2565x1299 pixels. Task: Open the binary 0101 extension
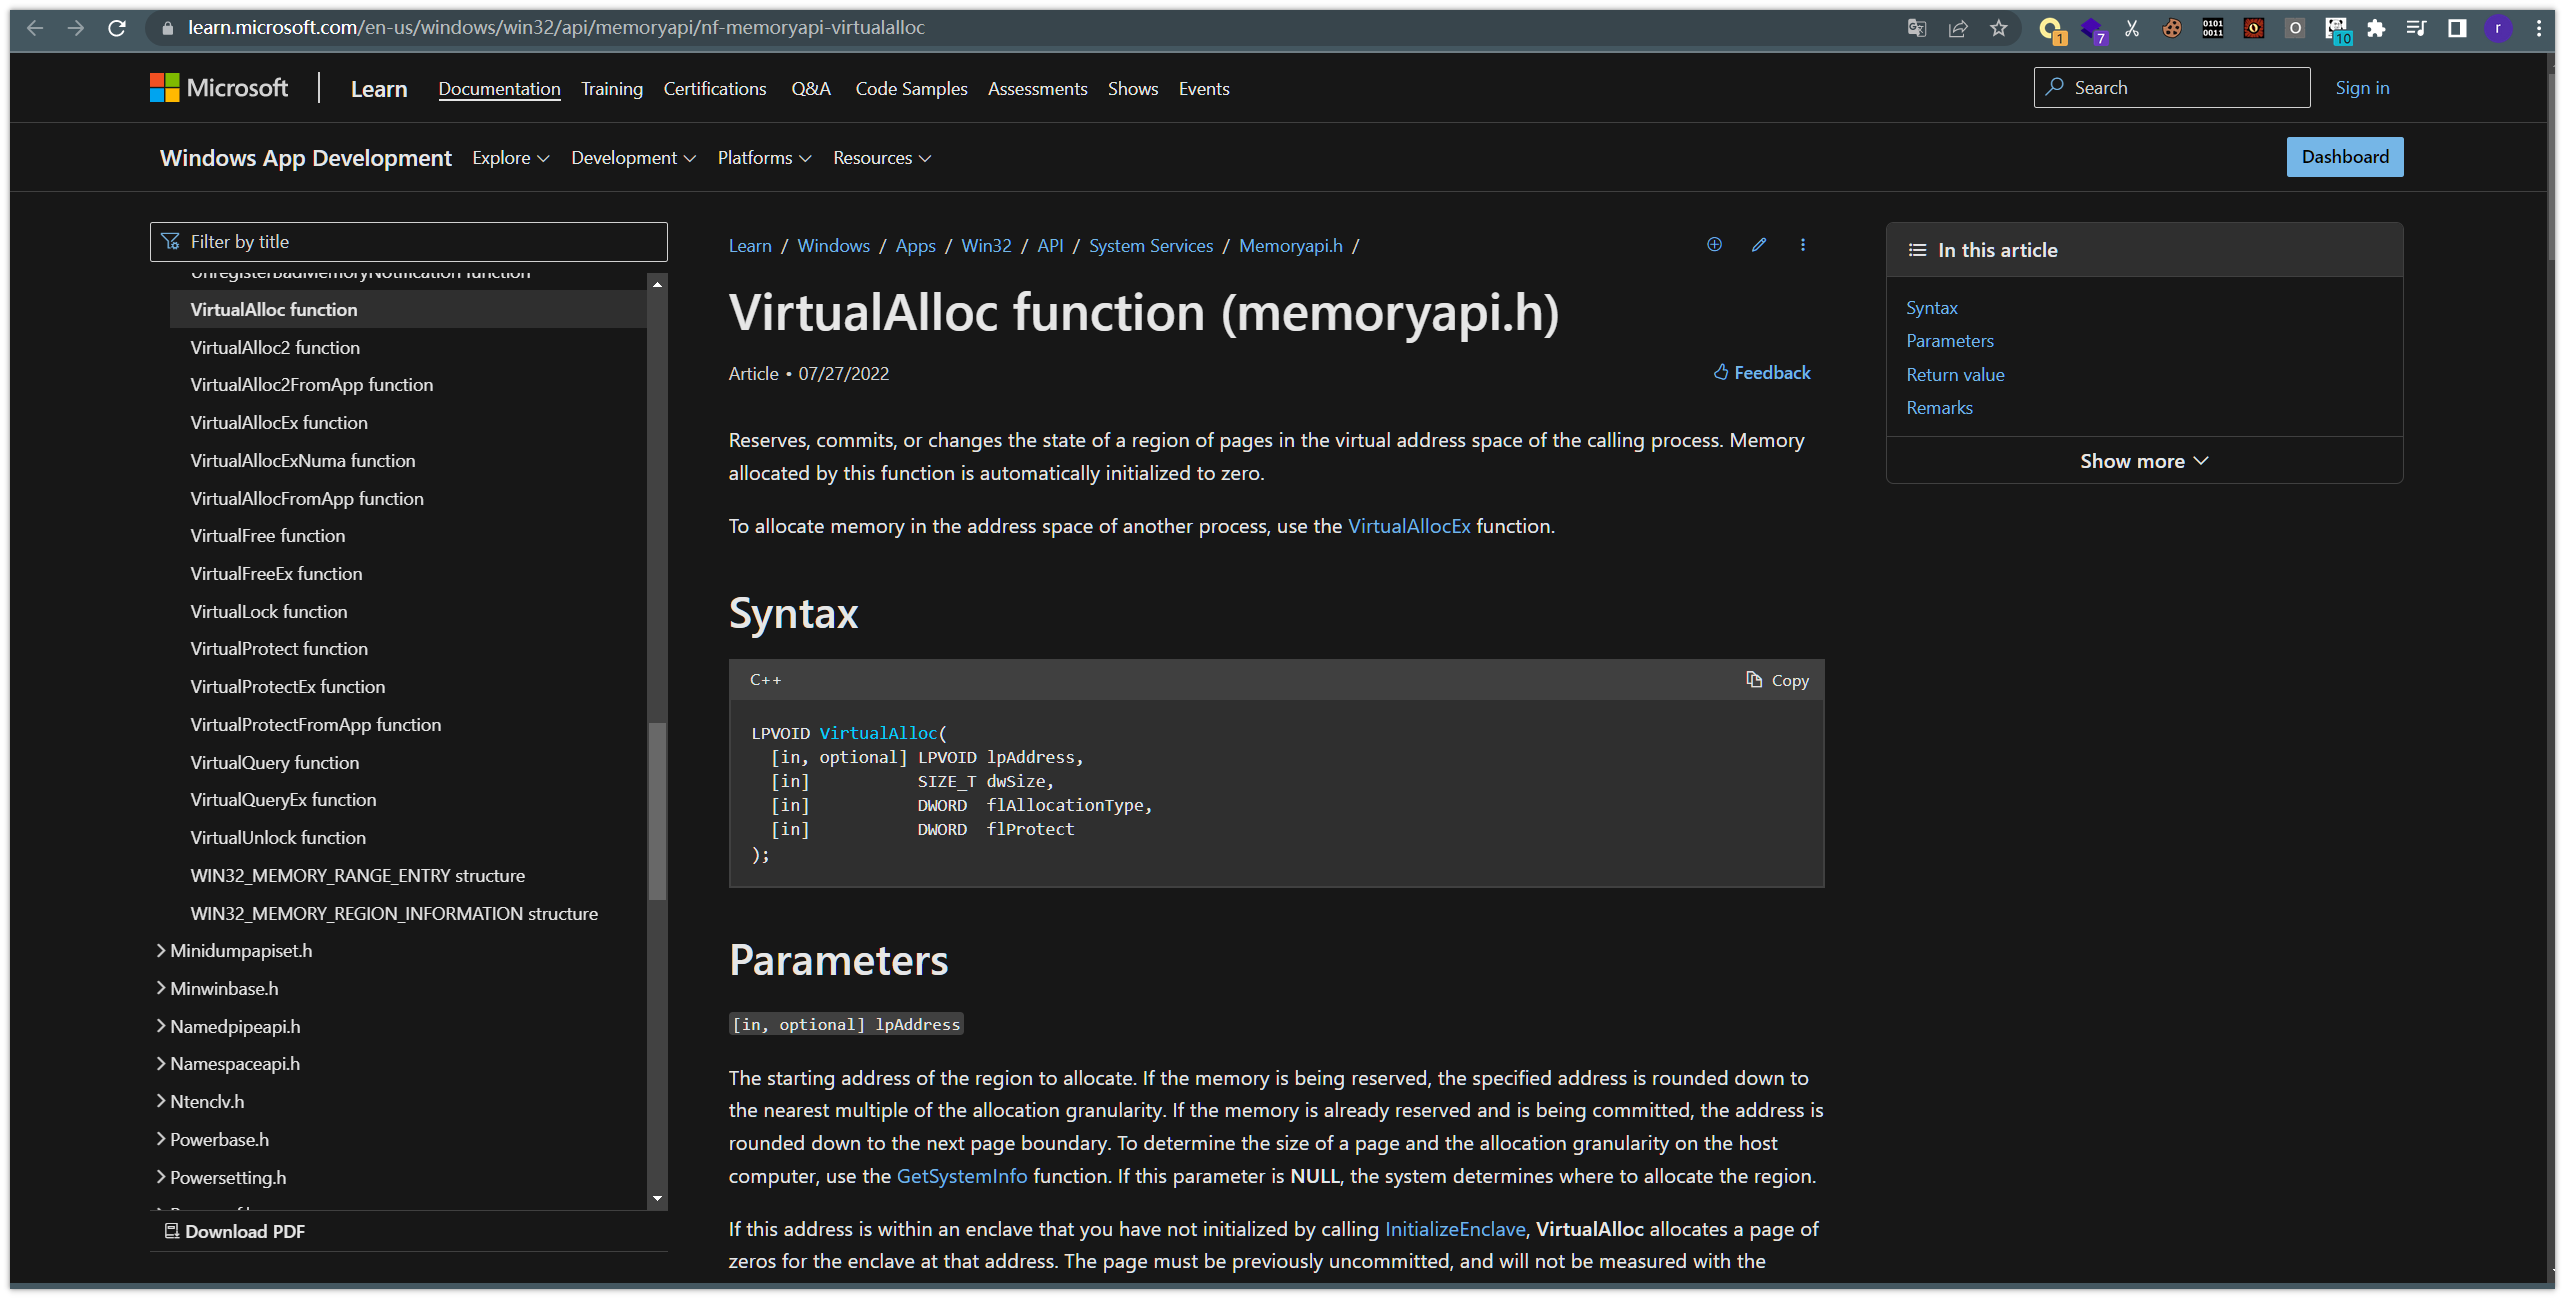pyautogui.click(x=2213, y=28)
